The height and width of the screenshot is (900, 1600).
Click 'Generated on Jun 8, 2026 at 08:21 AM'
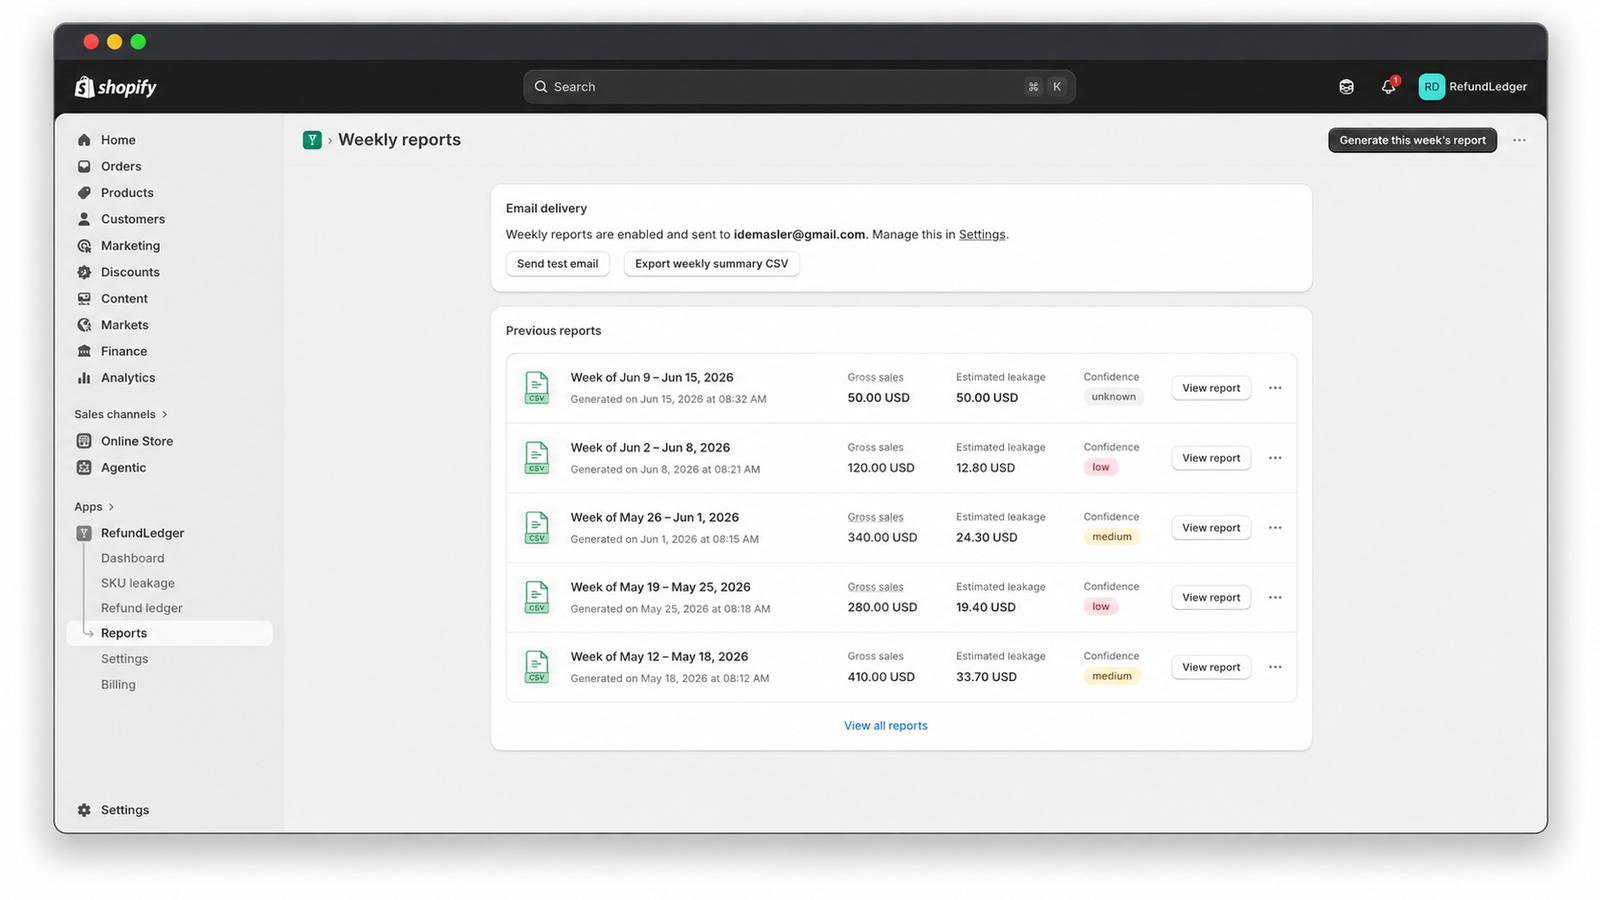pos(665,469)
